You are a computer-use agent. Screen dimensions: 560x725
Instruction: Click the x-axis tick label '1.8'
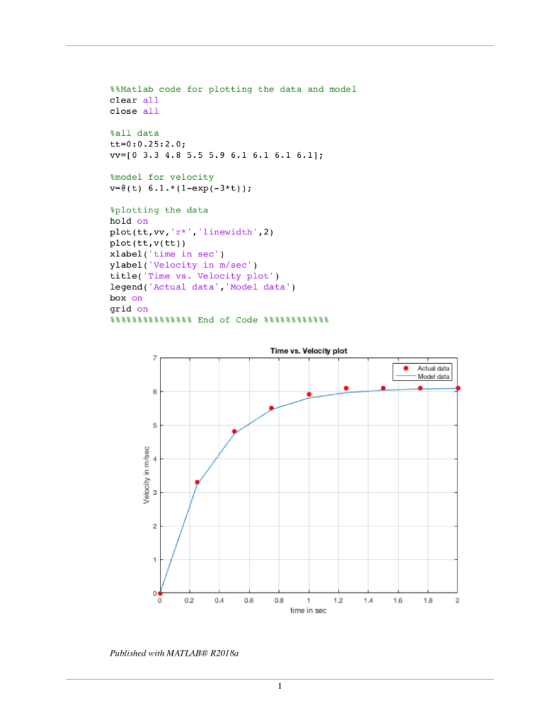pos(428,601)
